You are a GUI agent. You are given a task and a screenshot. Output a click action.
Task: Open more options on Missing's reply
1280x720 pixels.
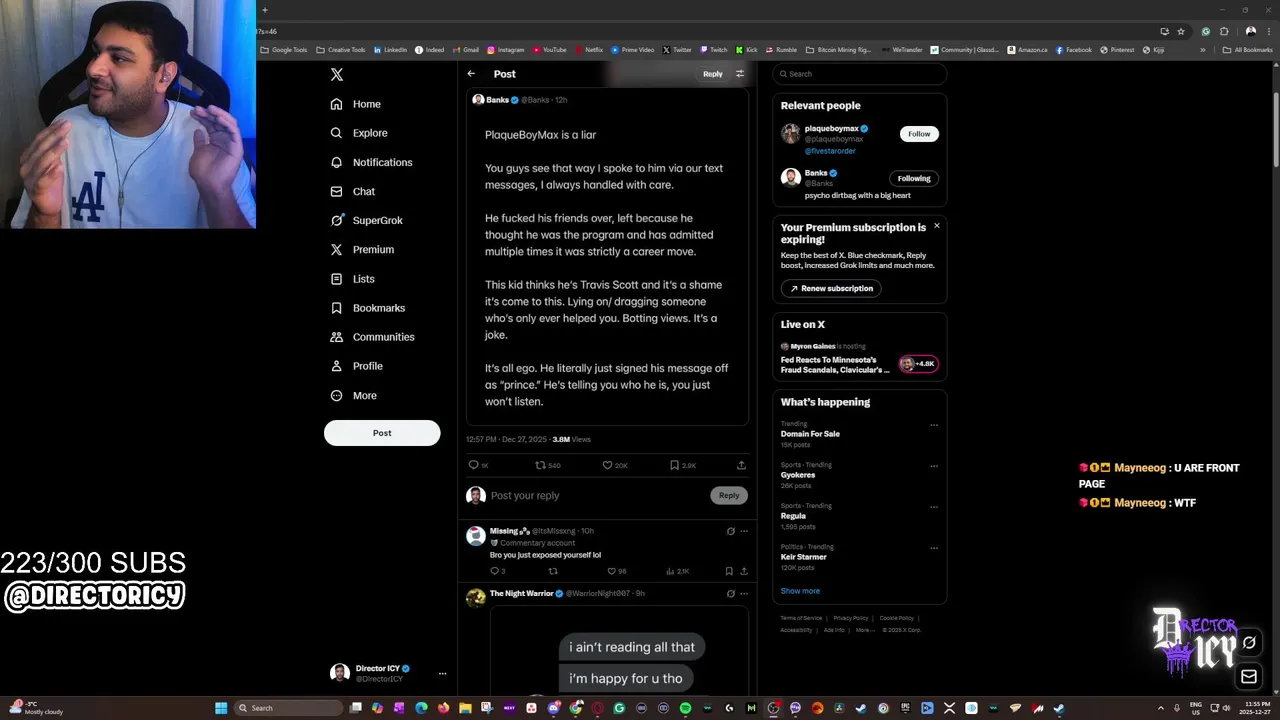tap(744, 531)
